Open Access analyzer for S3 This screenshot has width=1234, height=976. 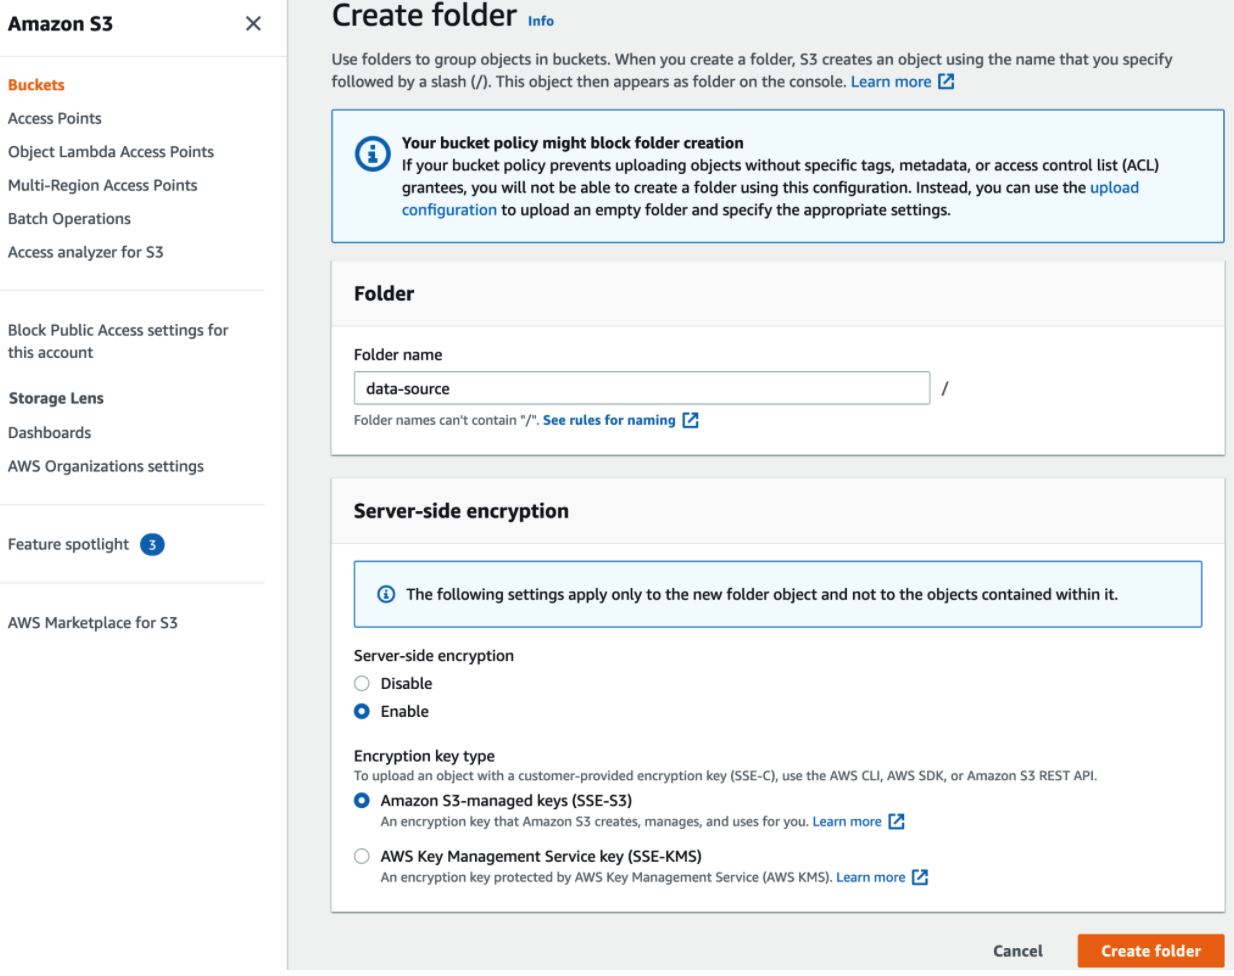point(86,252)
